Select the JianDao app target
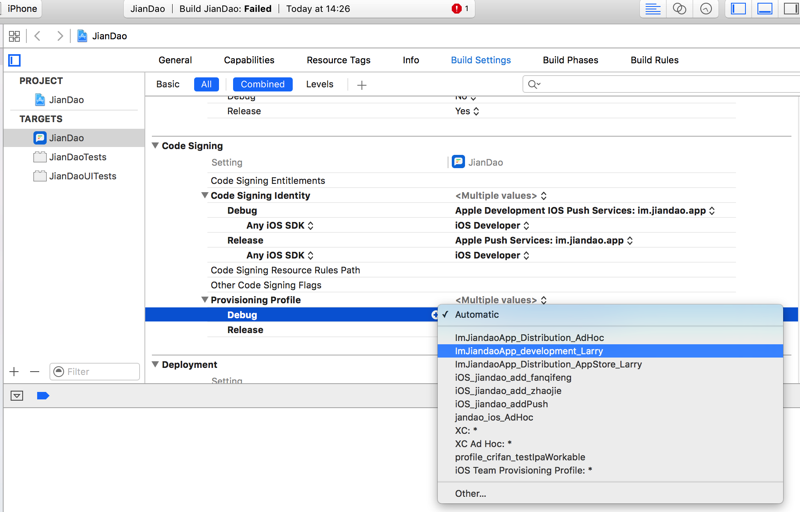 pyautogui.click(x=74, y=138)
